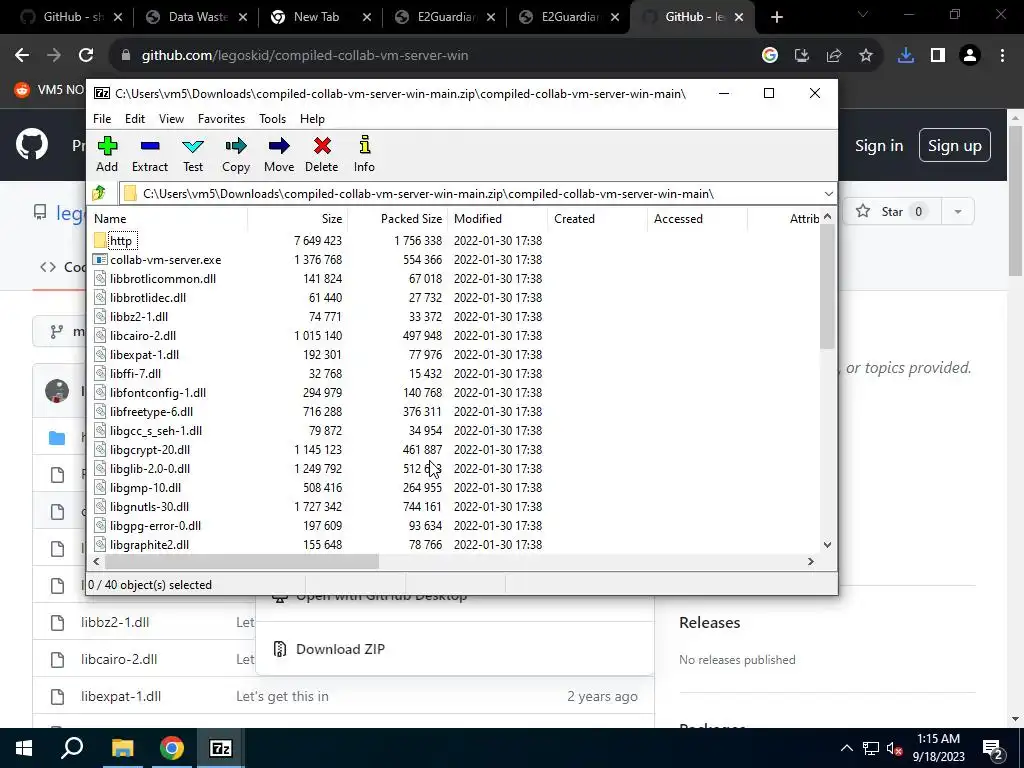Sort by Created column header
1024x768 pixels.
click(598, 219)
